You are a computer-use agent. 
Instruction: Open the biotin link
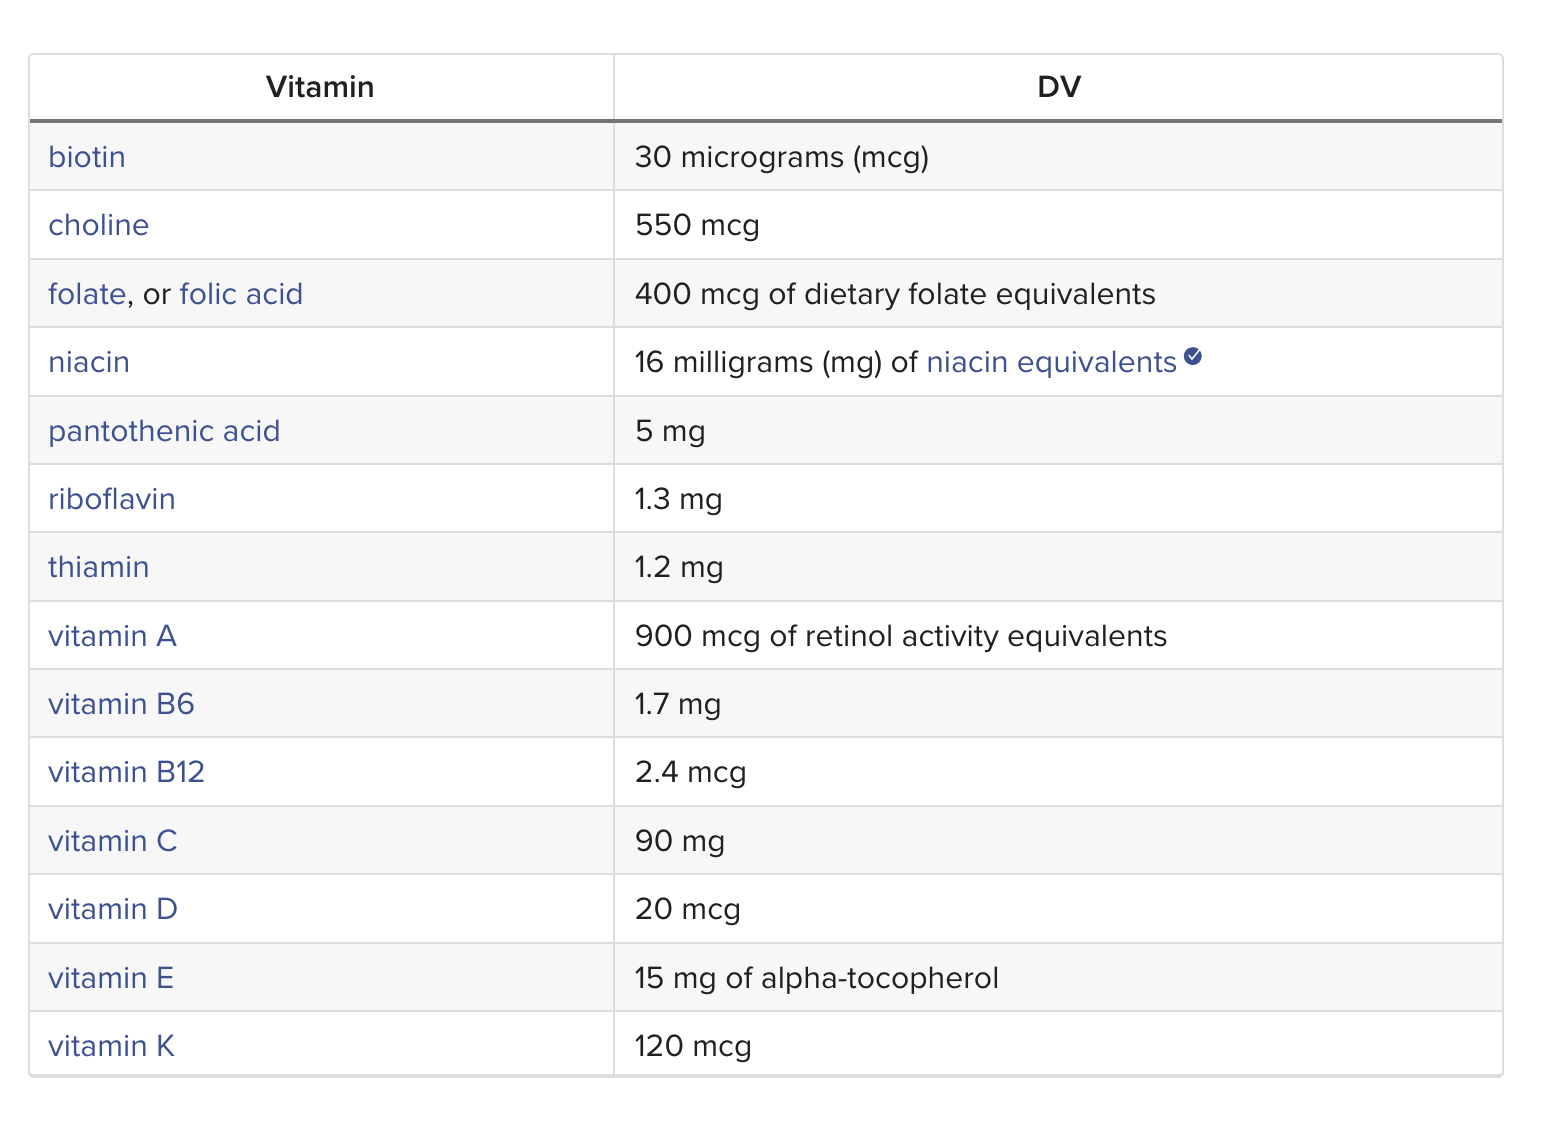click(87, 157)
